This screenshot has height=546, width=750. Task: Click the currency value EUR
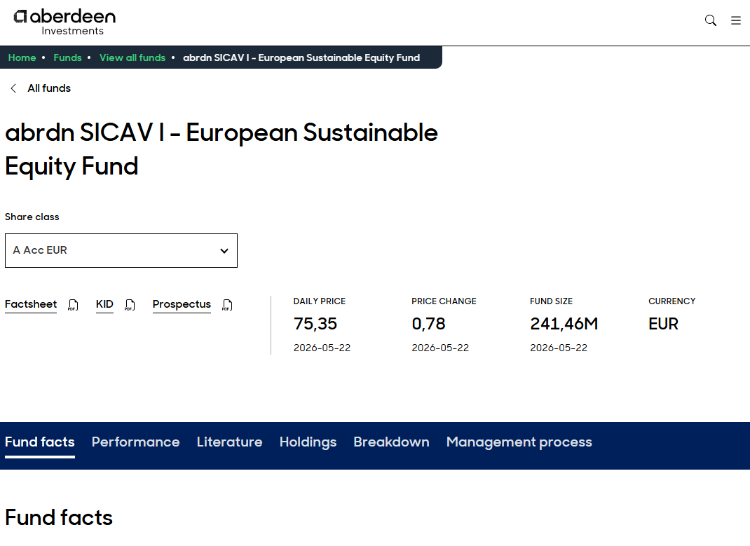point(663,324)
